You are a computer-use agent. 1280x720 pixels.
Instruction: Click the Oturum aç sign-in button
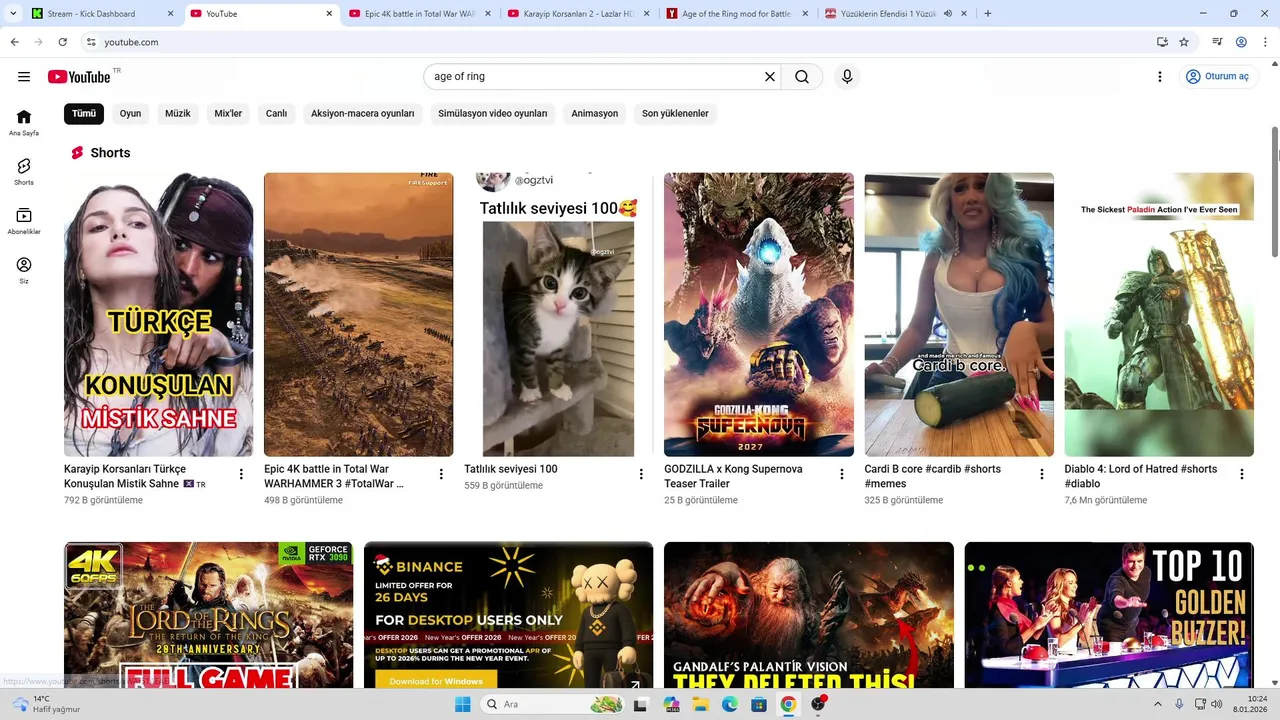point(1217,77)
